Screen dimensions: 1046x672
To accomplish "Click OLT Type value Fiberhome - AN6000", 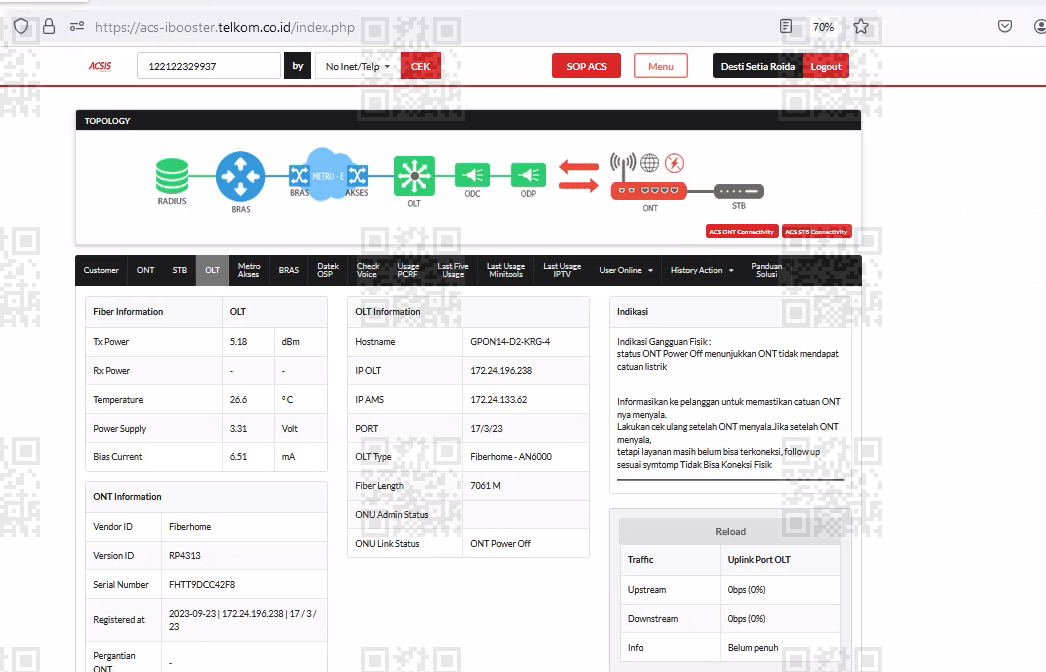I will [x=511, y=456].
